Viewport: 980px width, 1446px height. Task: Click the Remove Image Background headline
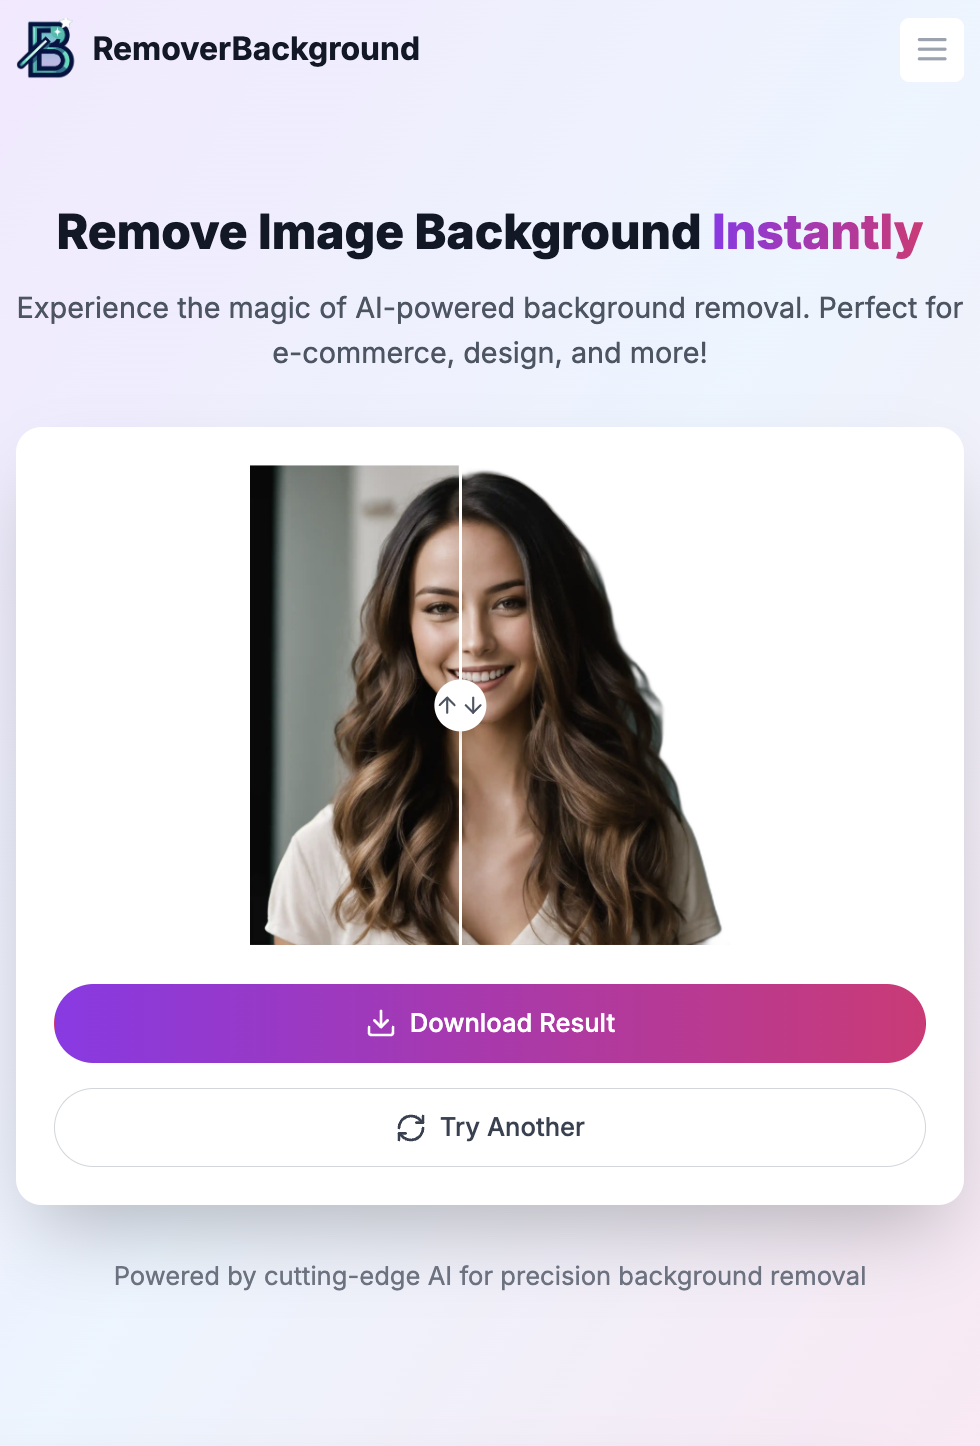click(x=378, y=232)
